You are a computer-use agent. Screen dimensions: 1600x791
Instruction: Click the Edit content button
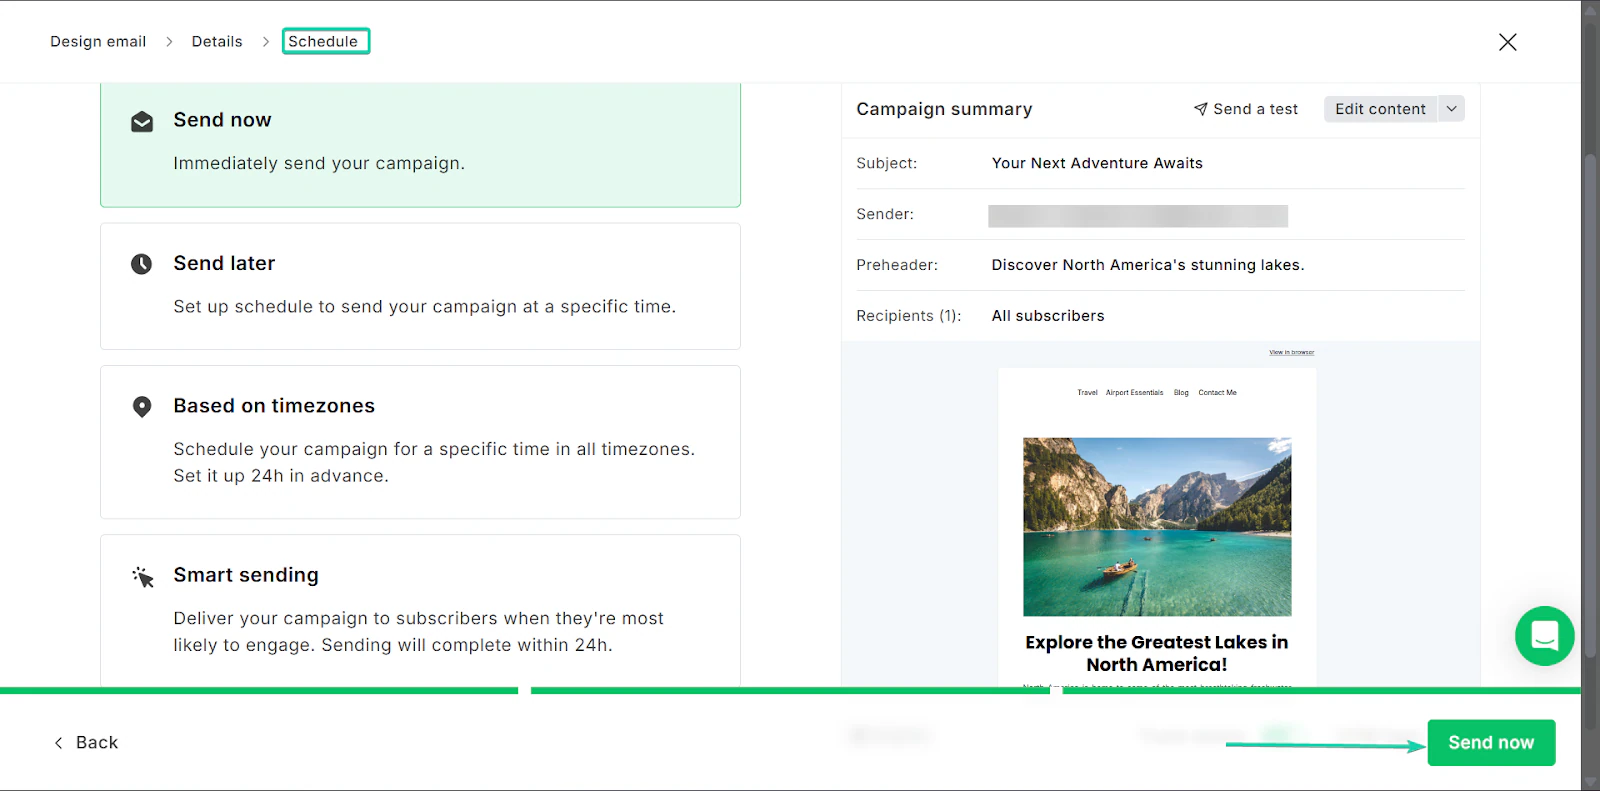[1380, 109]
